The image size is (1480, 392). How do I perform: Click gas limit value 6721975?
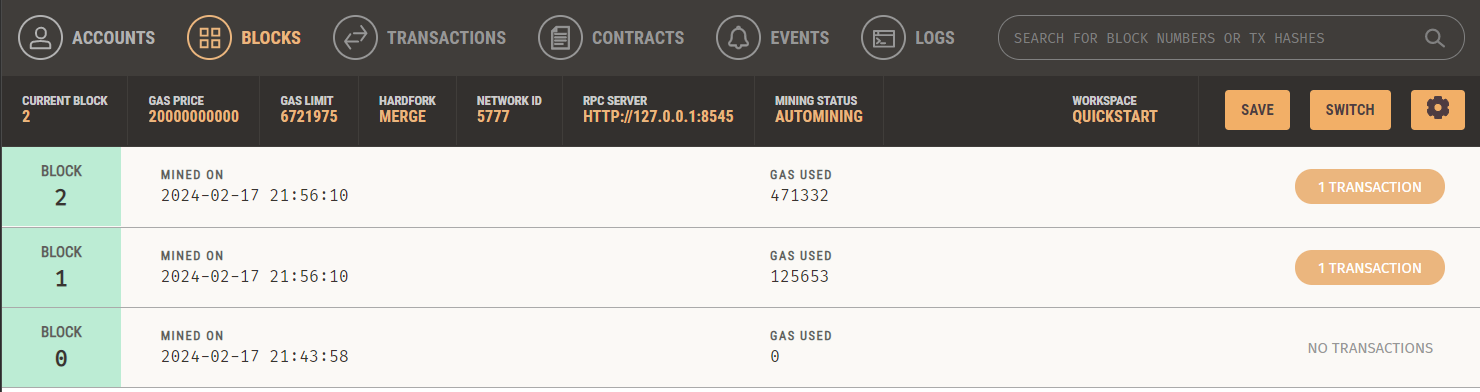coord(309,117)
